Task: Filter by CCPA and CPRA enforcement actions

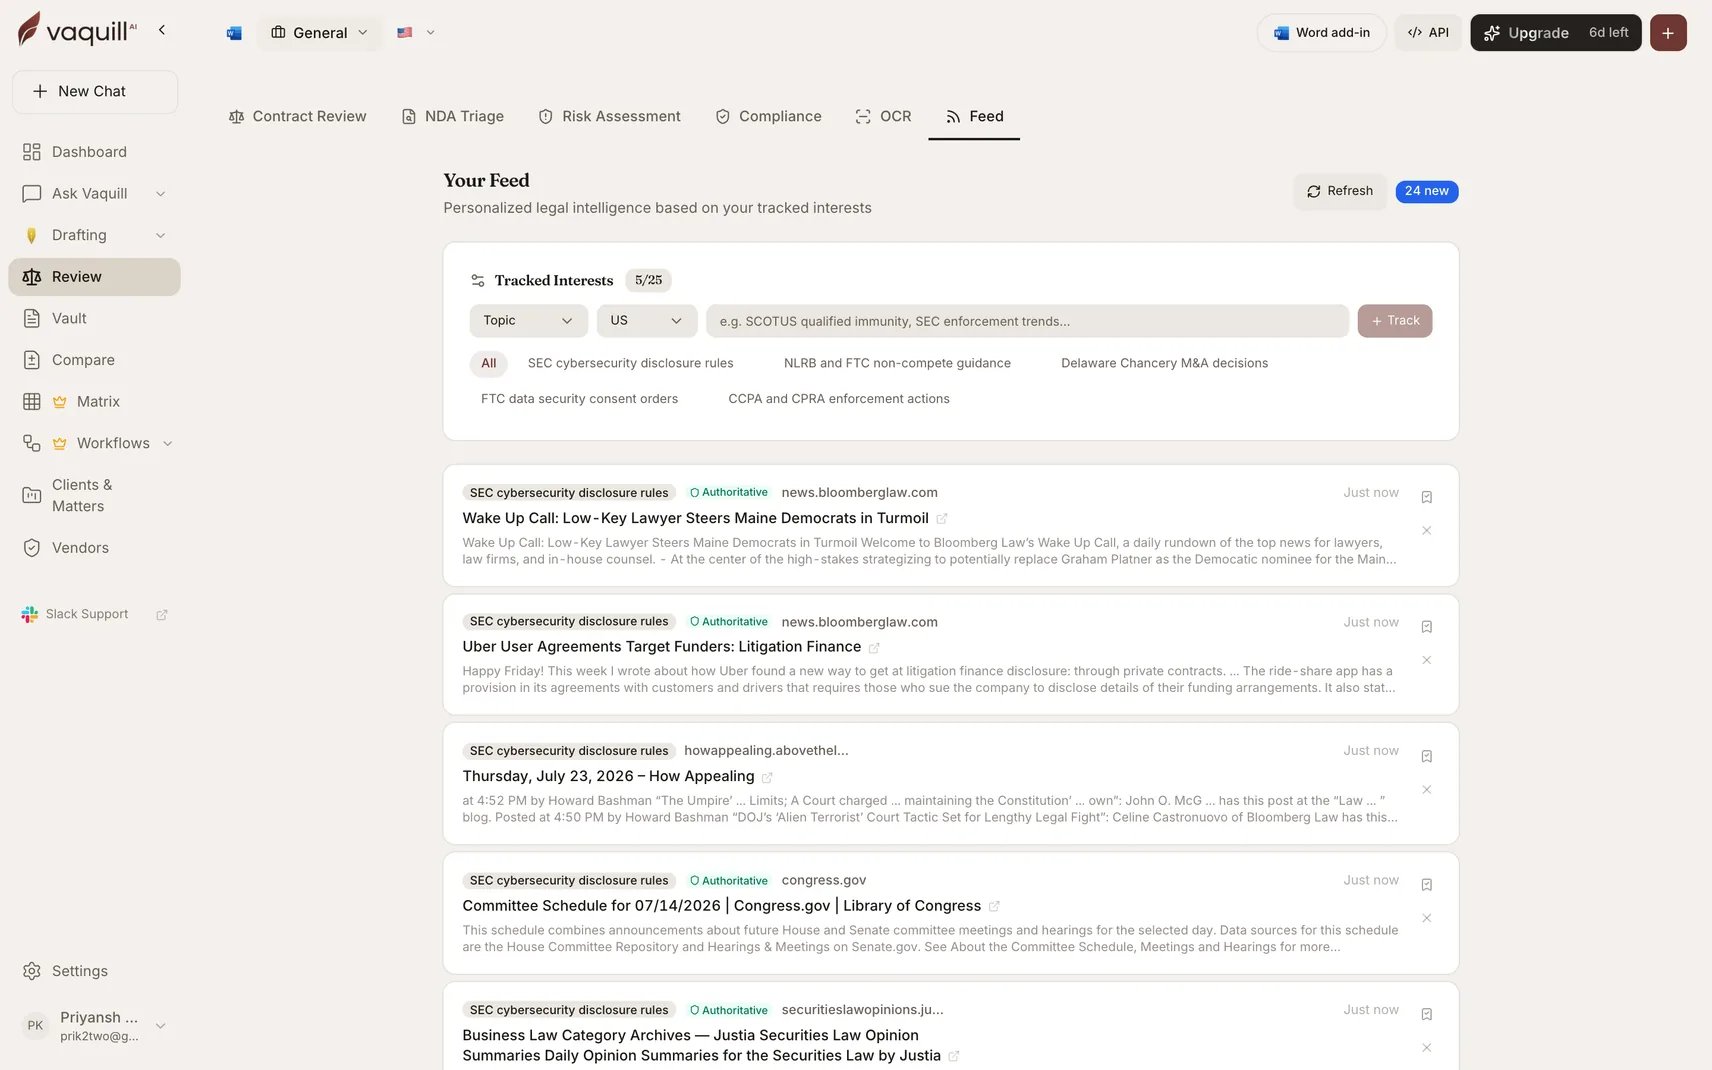Action: [x=838, y=399]
